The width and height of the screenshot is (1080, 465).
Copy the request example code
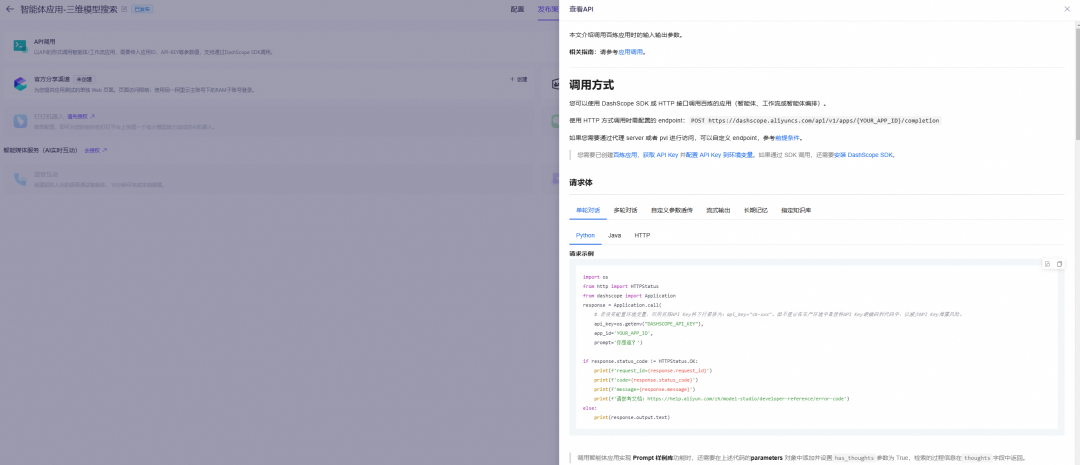click(1060, 264)
